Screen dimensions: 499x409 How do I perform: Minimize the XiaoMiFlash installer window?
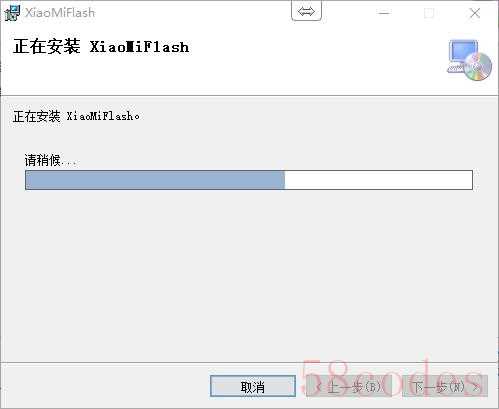pyautogui.click(x=384, y=13)
